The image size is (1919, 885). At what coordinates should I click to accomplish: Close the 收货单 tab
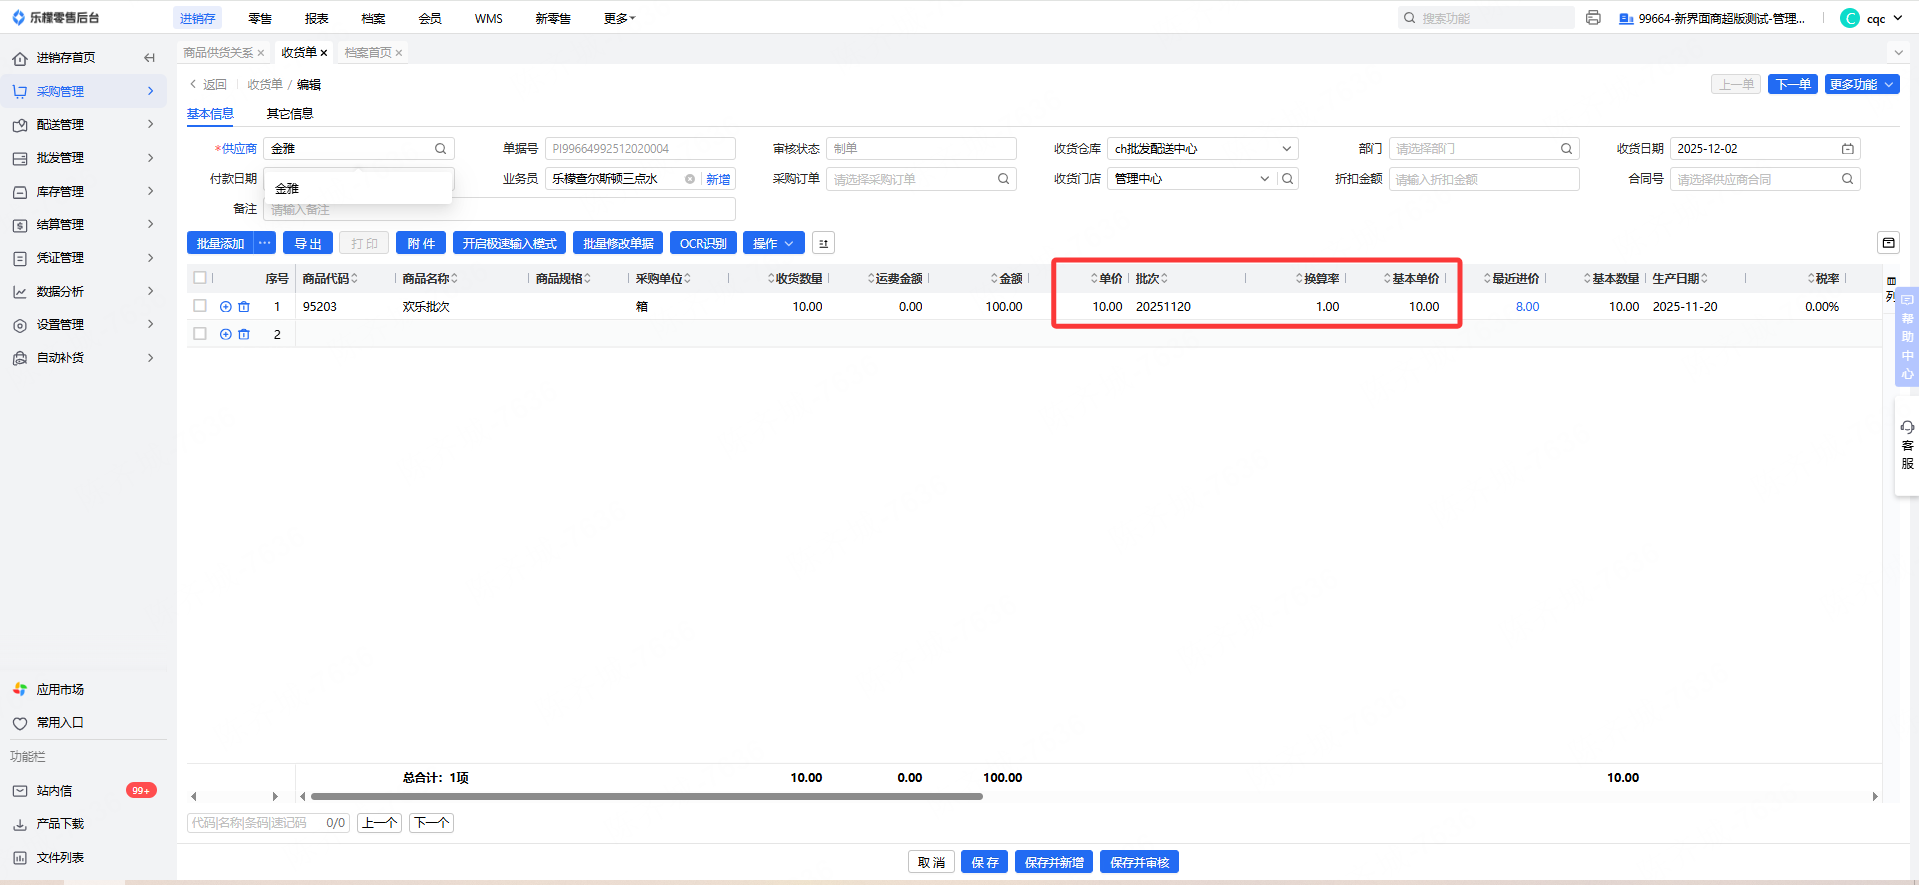point(324,53)
